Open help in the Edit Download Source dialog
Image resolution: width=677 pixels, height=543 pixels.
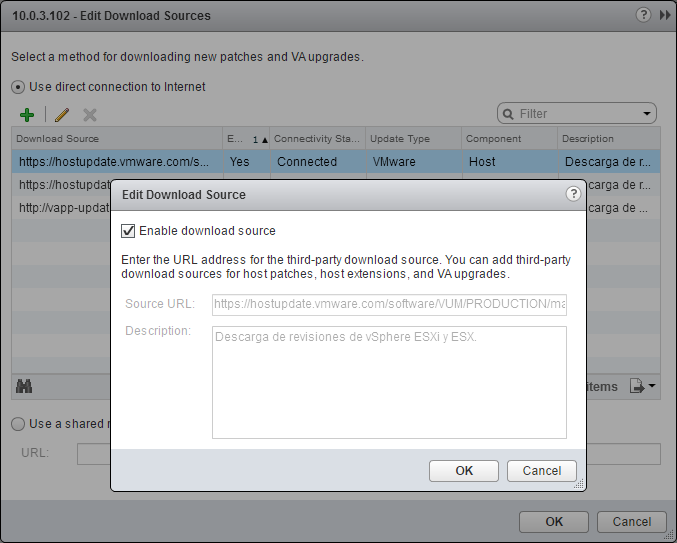click(573, 194)
